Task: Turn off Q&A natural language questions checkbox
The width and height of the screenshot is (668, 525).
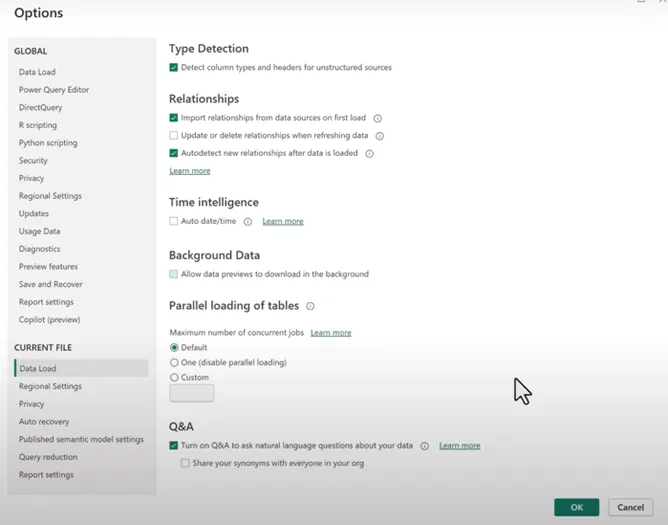Action: (x=173, y=445)
